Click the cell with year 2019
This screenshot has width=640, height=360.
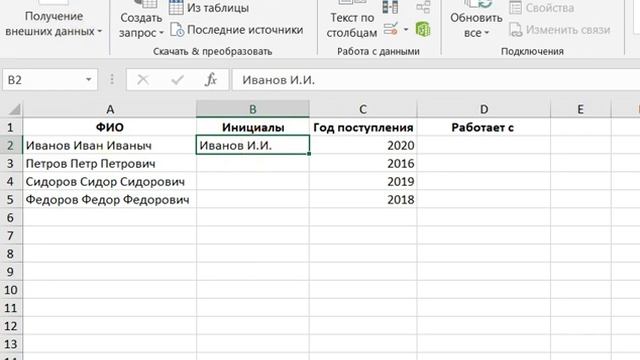[x=363, y=181]
